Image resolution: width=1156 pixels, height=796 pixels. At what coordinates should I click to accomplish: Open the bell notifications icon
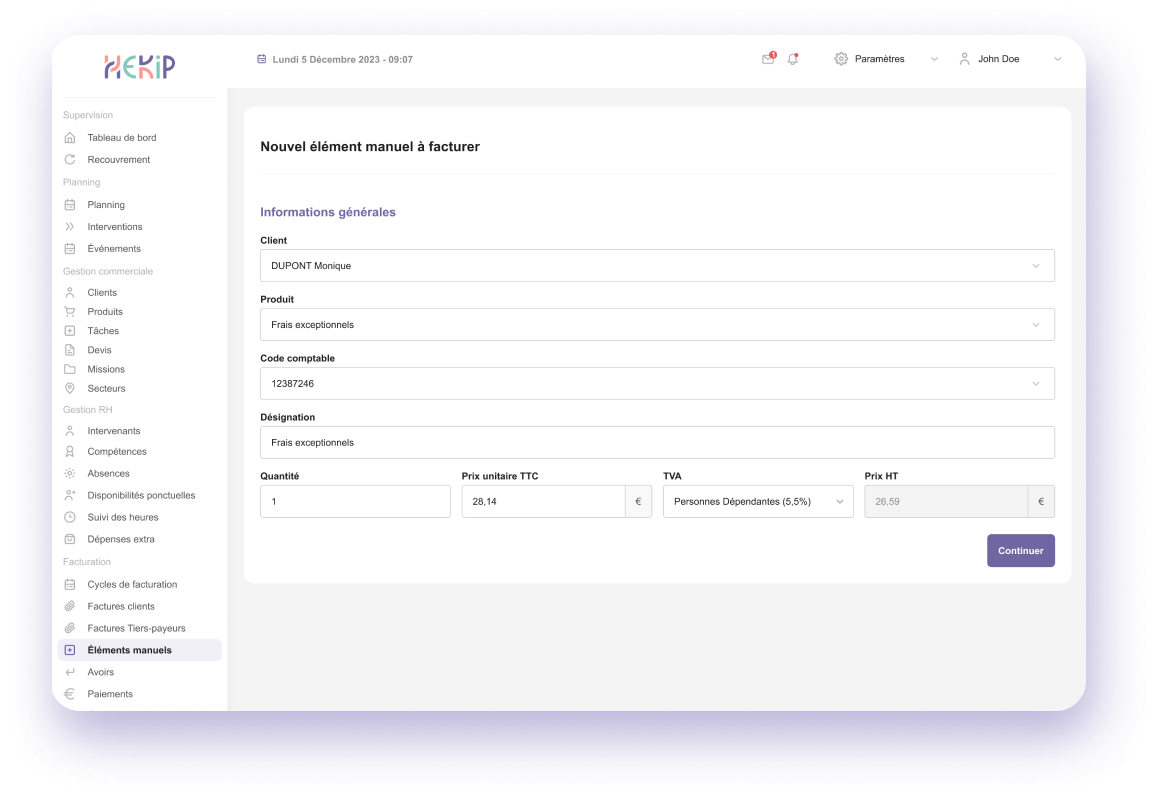(x=793, y=59)
